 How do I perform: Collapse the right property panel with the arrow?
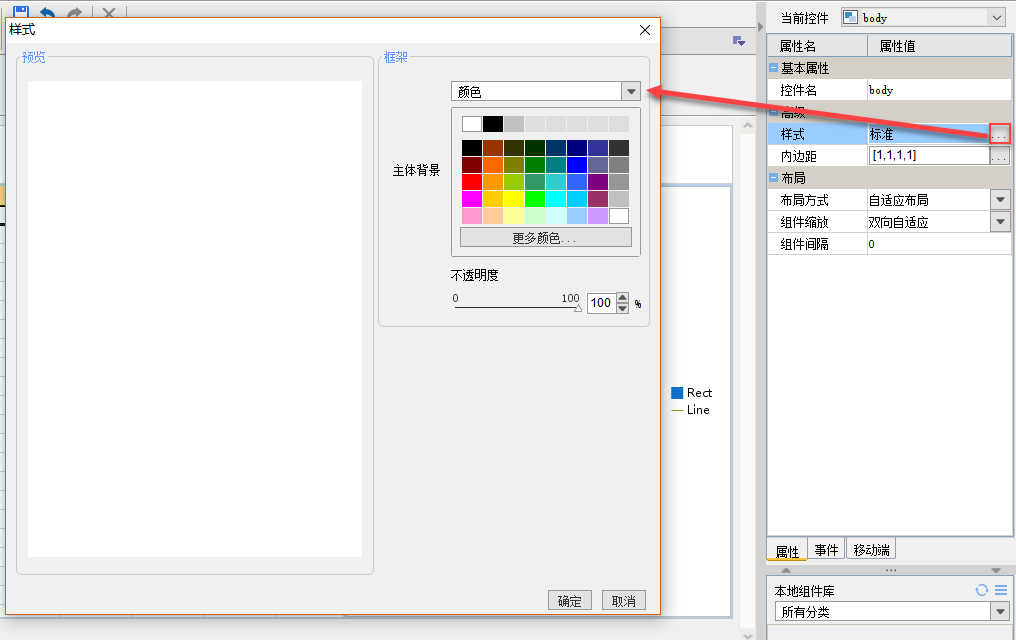(760, 27)
